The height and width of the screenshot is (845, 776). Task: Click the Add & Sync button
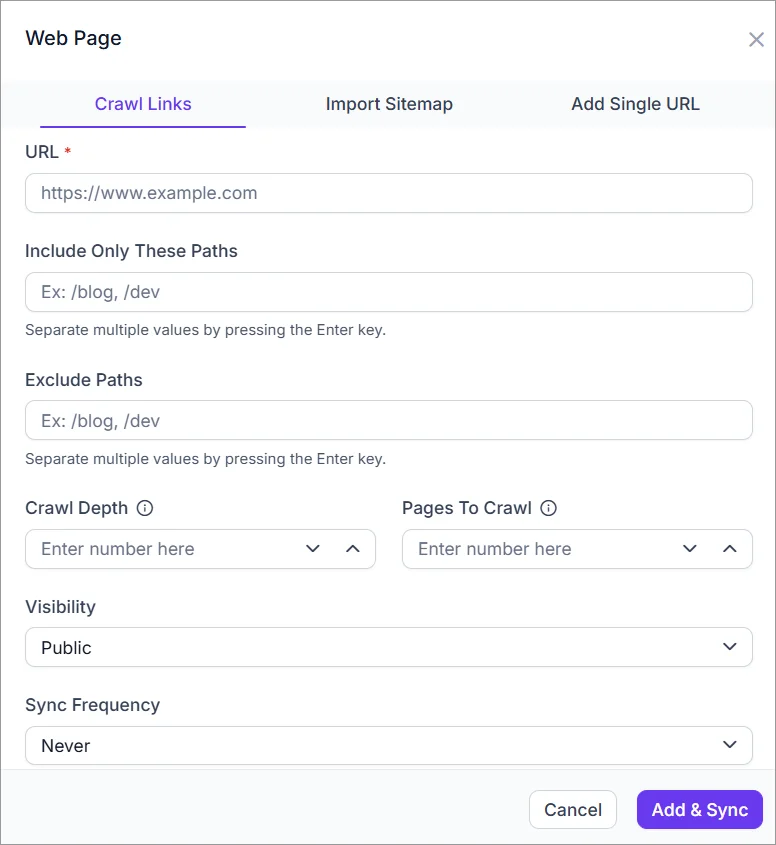699,809
